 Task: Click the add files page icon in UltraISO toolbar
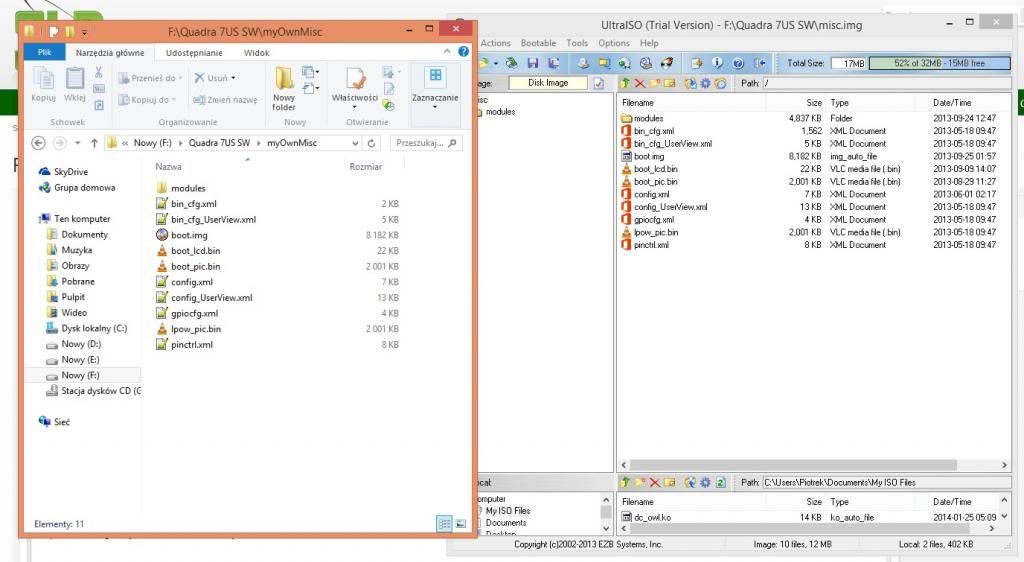click(x=696, y=63)
